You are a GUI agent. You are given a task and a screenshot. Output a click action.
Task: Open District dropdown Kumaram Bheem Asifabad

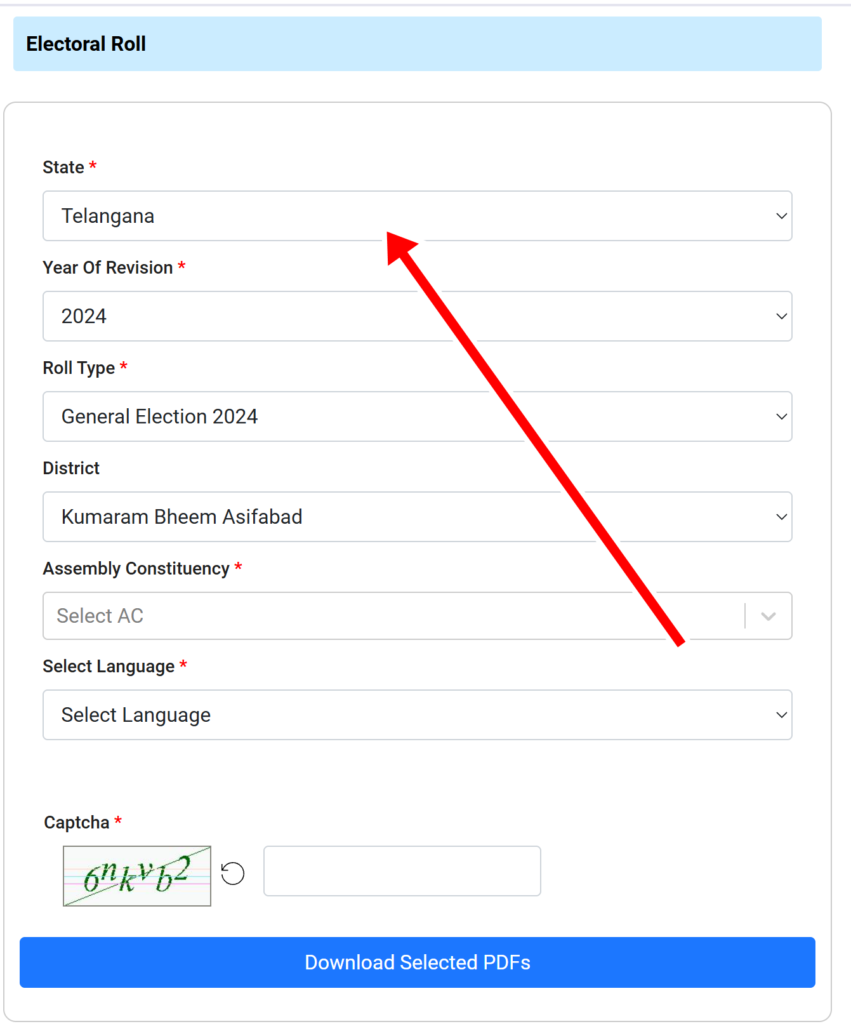pos(417,517)
